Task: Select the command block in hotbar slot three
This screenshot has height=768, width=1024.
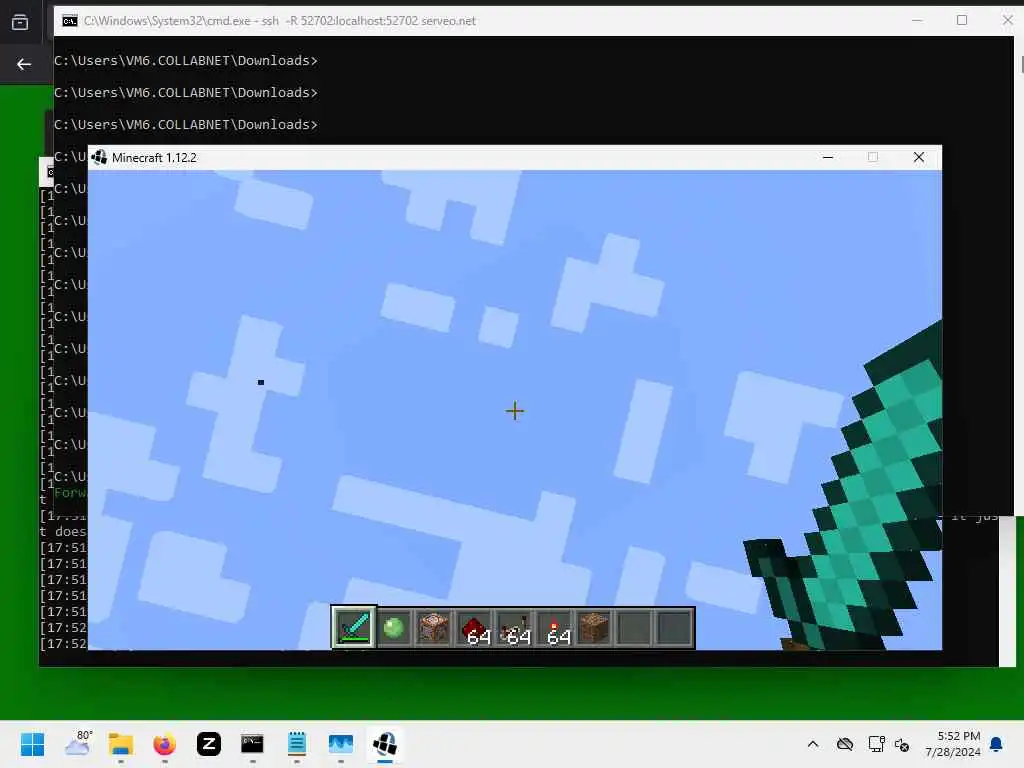Action: tap(434, 628)
